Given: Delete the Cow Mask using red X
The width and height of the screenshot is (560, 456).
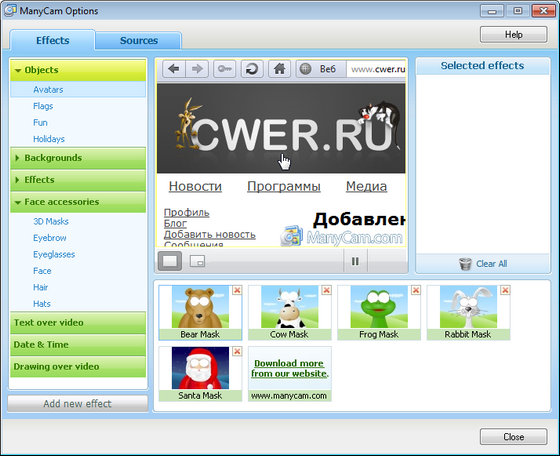Looking at the screenshot, I should pyautogui.click(x=326, y=290).
